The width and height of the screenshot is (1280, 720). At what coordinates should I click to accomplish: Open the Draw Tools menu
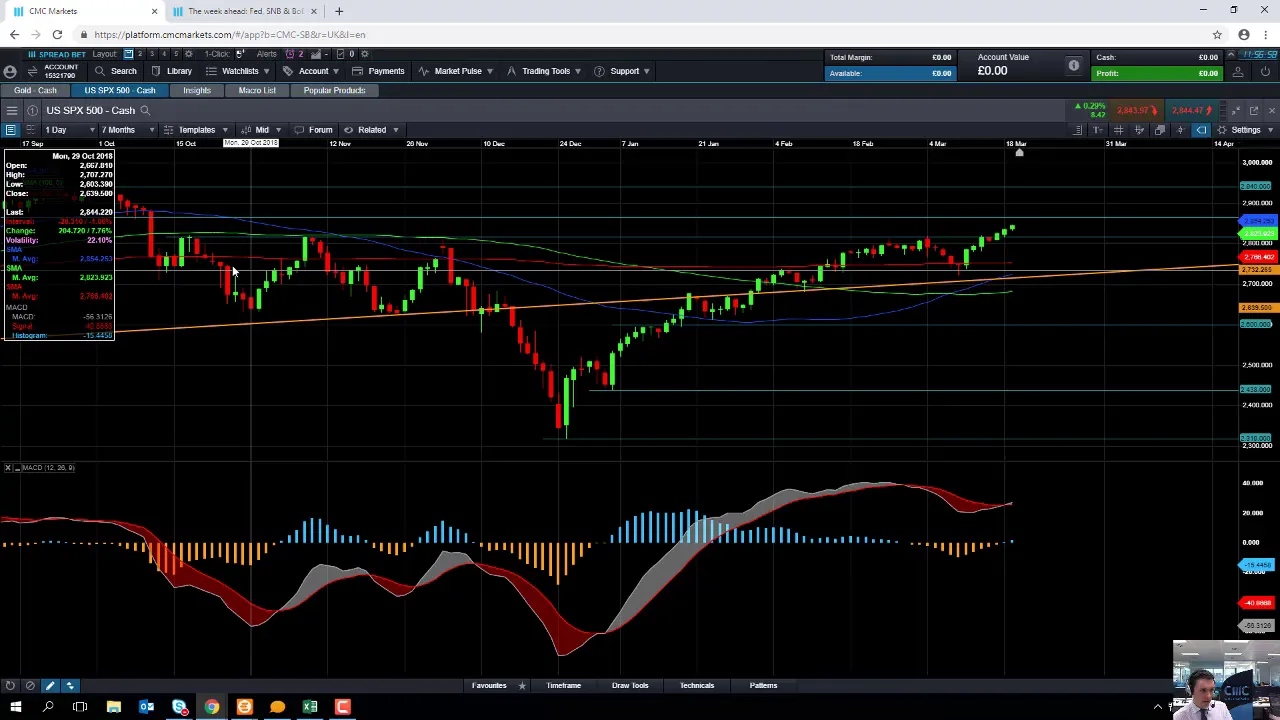pyautogui.click(x=630, y=686)
